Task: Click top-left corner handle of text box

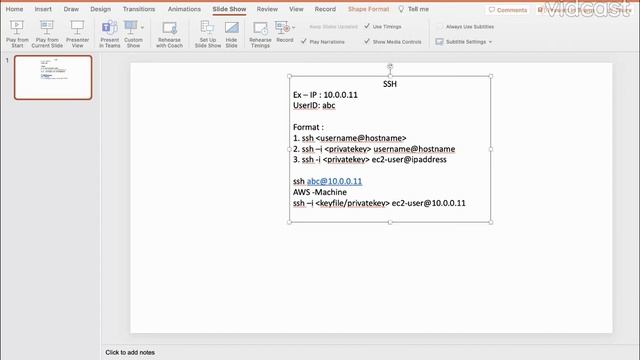Action: pyautogui.click(x=289, y=76)
